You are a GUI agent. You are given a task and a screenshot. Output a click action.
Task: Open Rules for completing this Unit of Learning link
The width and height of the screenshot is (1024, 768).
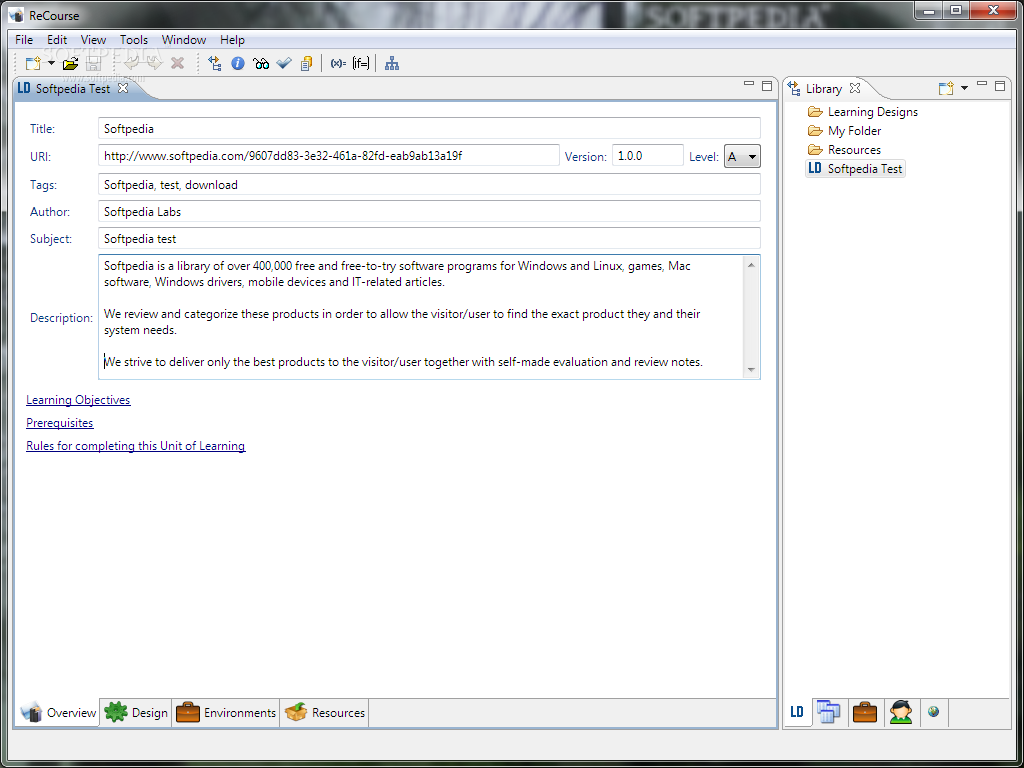click(136, 445)
